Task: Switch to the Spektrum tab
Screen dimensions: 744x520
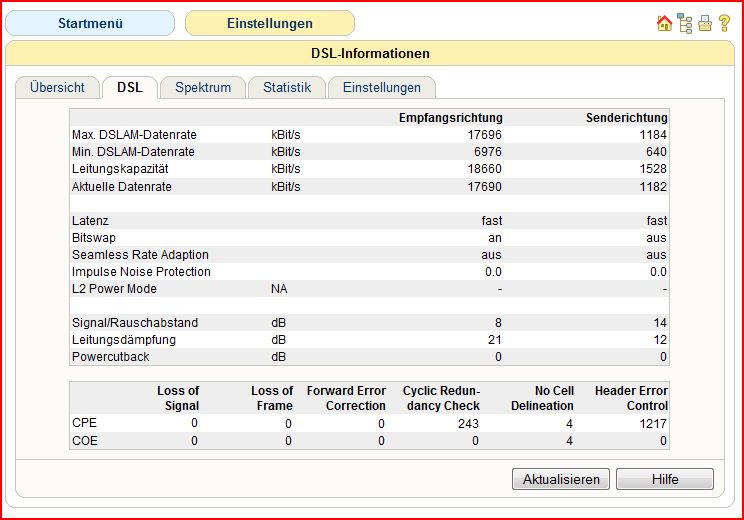Action: coord(203,87)
